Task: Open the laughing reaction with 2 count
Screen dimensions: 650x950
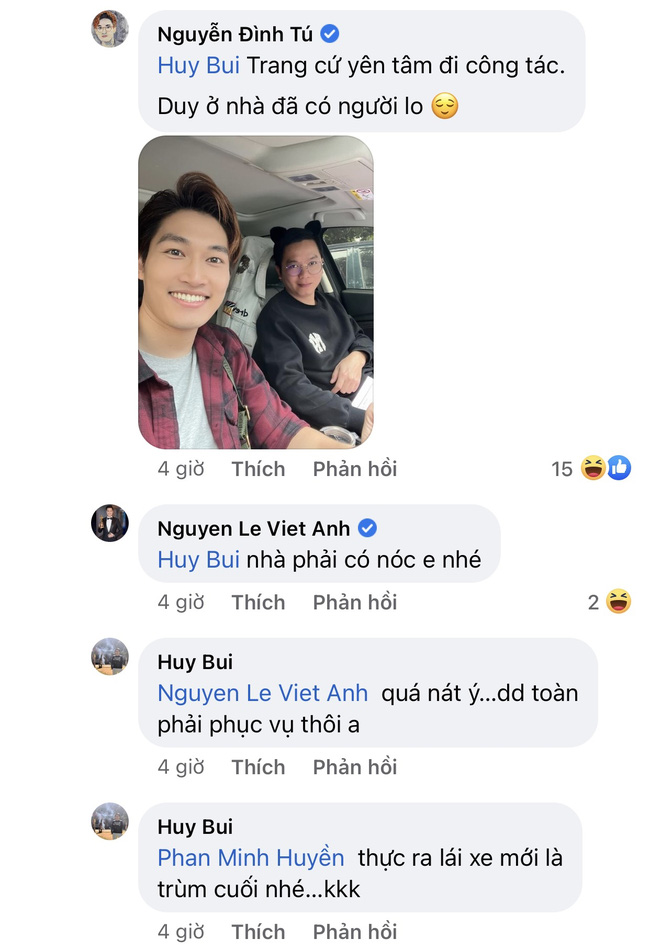Action: [618, 602]
